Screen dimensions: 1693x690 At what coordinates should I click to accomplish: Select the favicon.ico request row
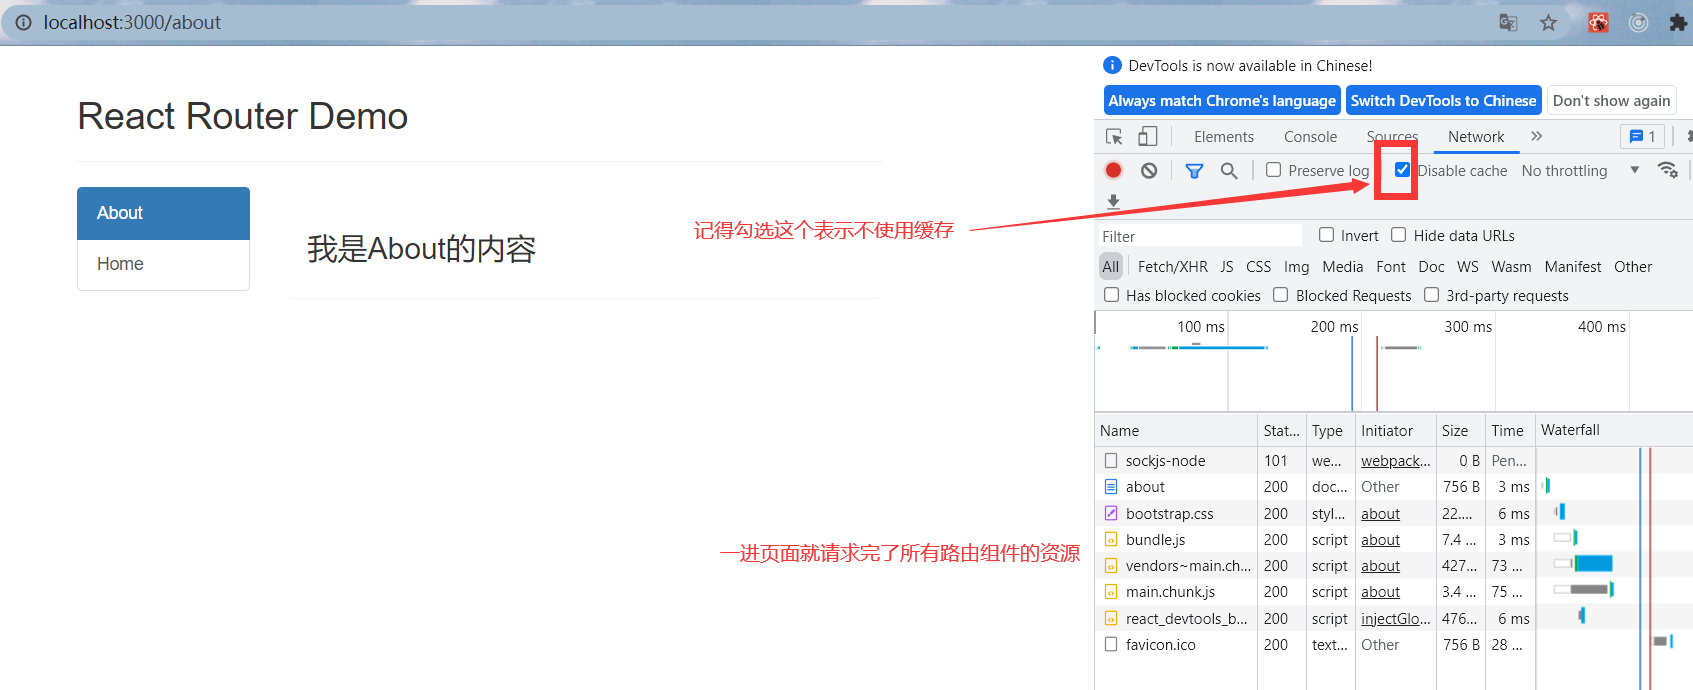(x=1393, y=645)
